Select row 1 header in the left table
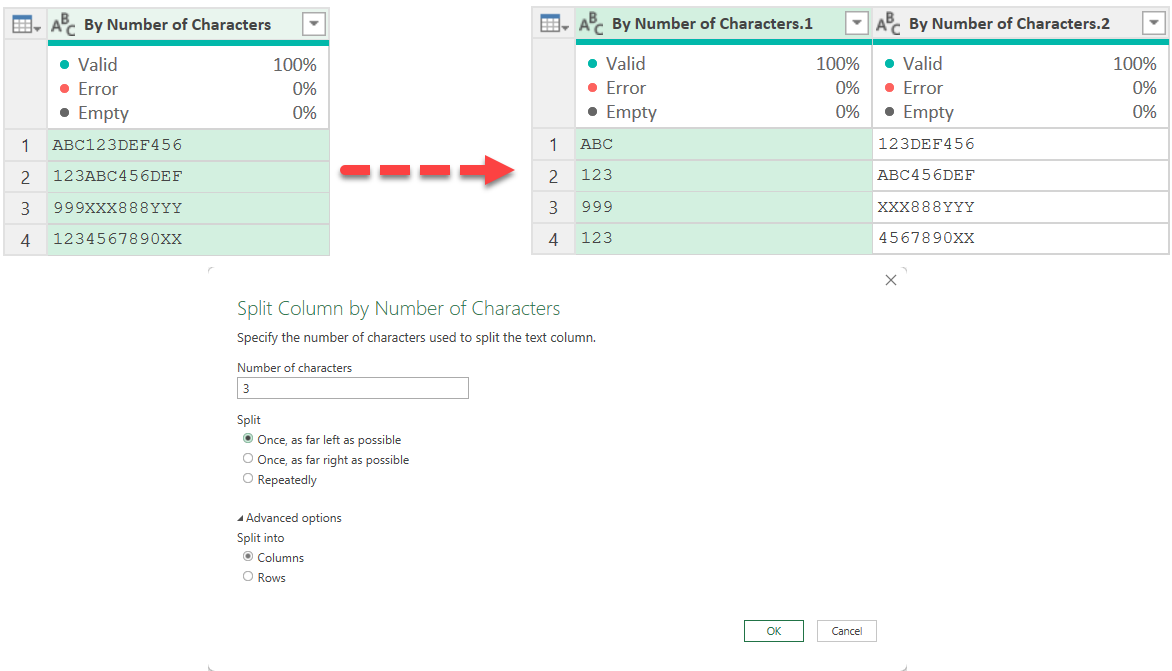The image size is (1172, 671). click(25, 145)
